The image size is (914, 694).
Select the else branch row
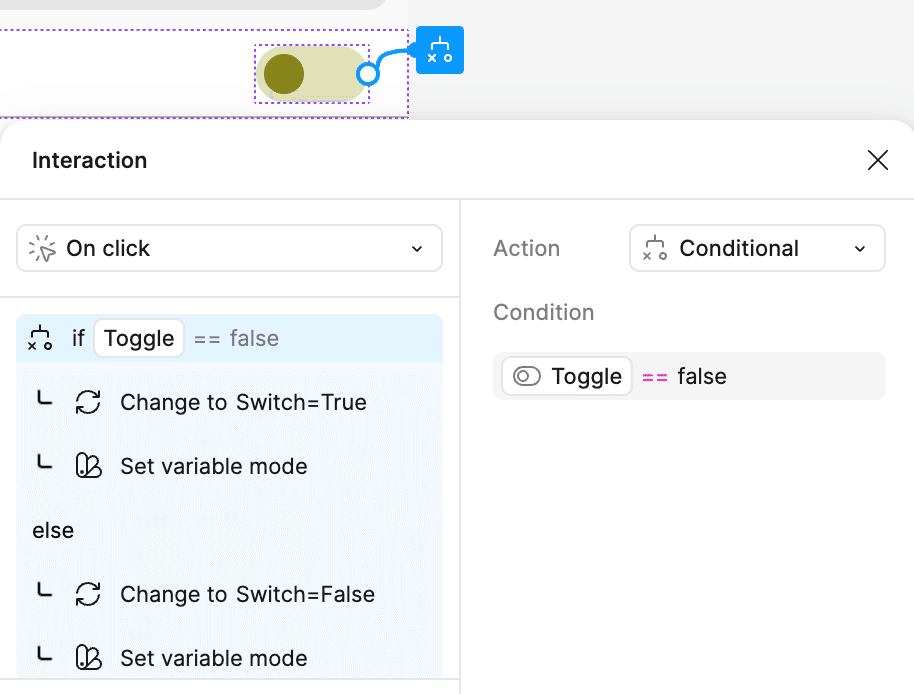53,530
